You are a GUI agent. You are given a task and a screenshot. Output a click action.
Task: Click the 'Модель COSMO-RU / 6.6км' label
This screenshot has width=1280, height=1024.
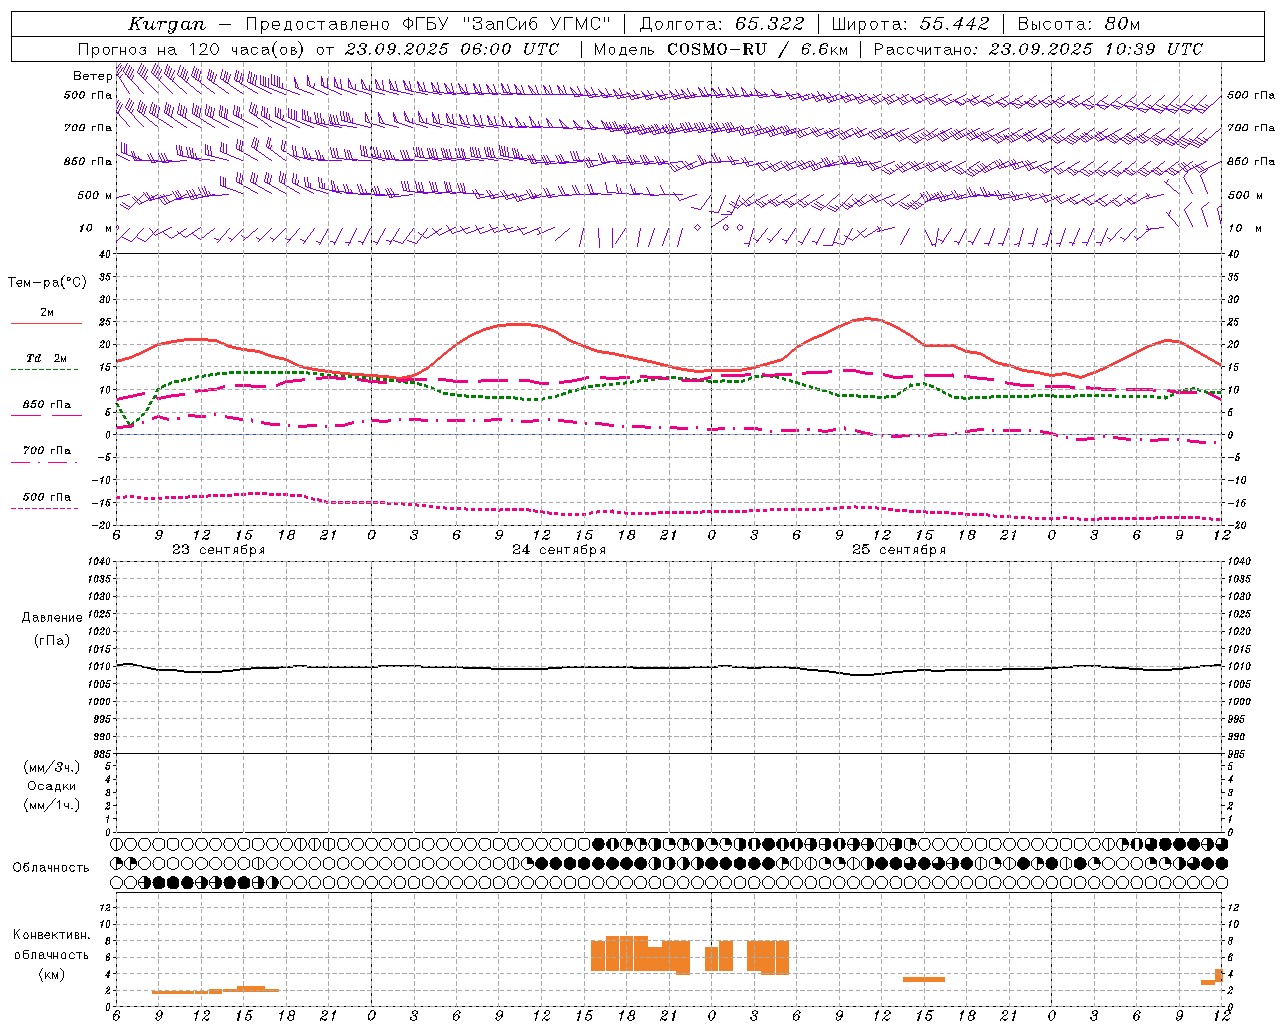[720, 49]
